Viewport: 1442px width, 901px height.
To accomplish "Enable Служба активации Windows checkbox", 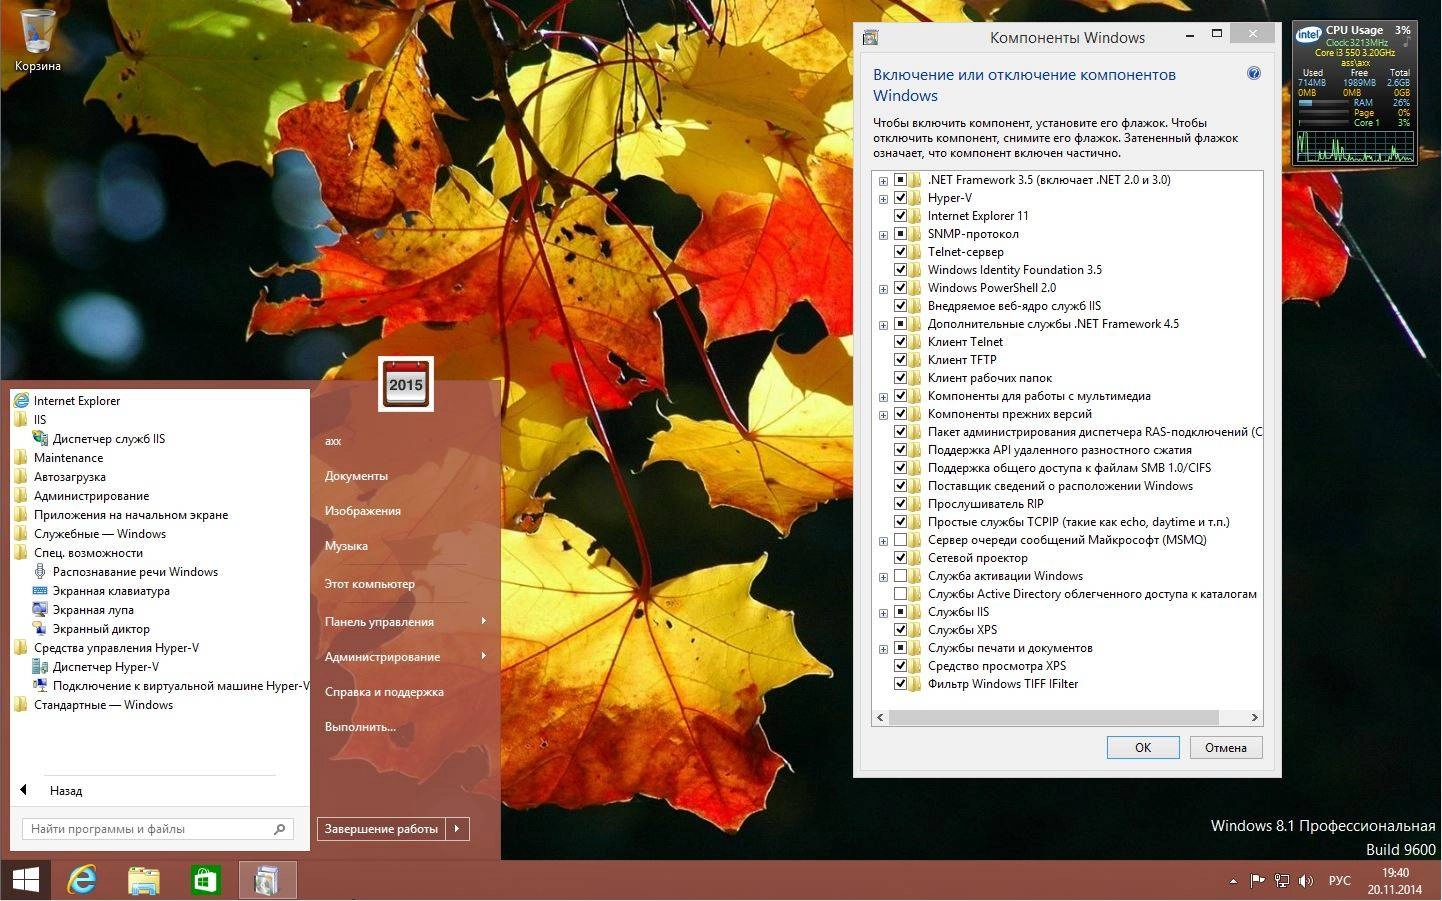I will (900, 576).
